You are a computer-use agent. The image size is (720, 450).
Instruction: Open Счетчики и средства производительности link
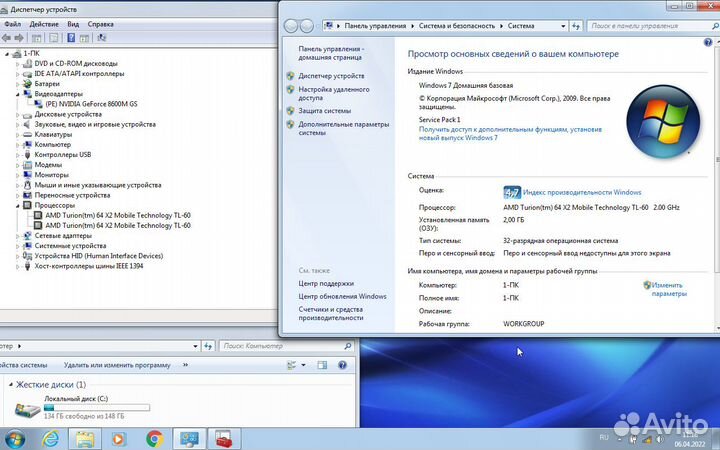click(331, 313)
